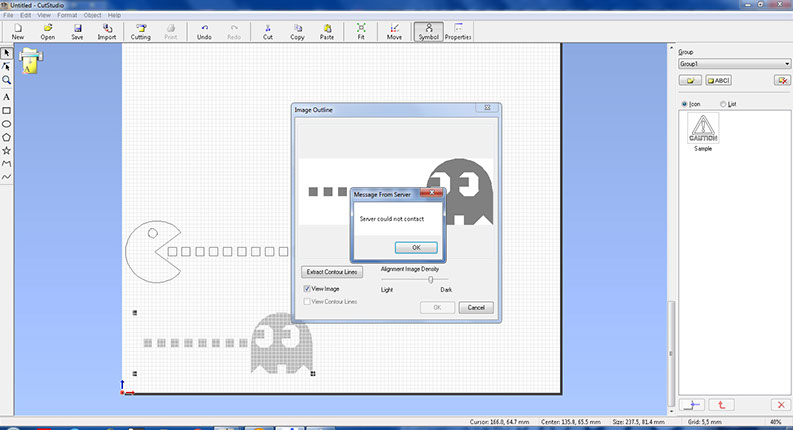Close the Image Outline dialog
The width and height of the screenshot is (793, 430).
[x=488, y=108]
